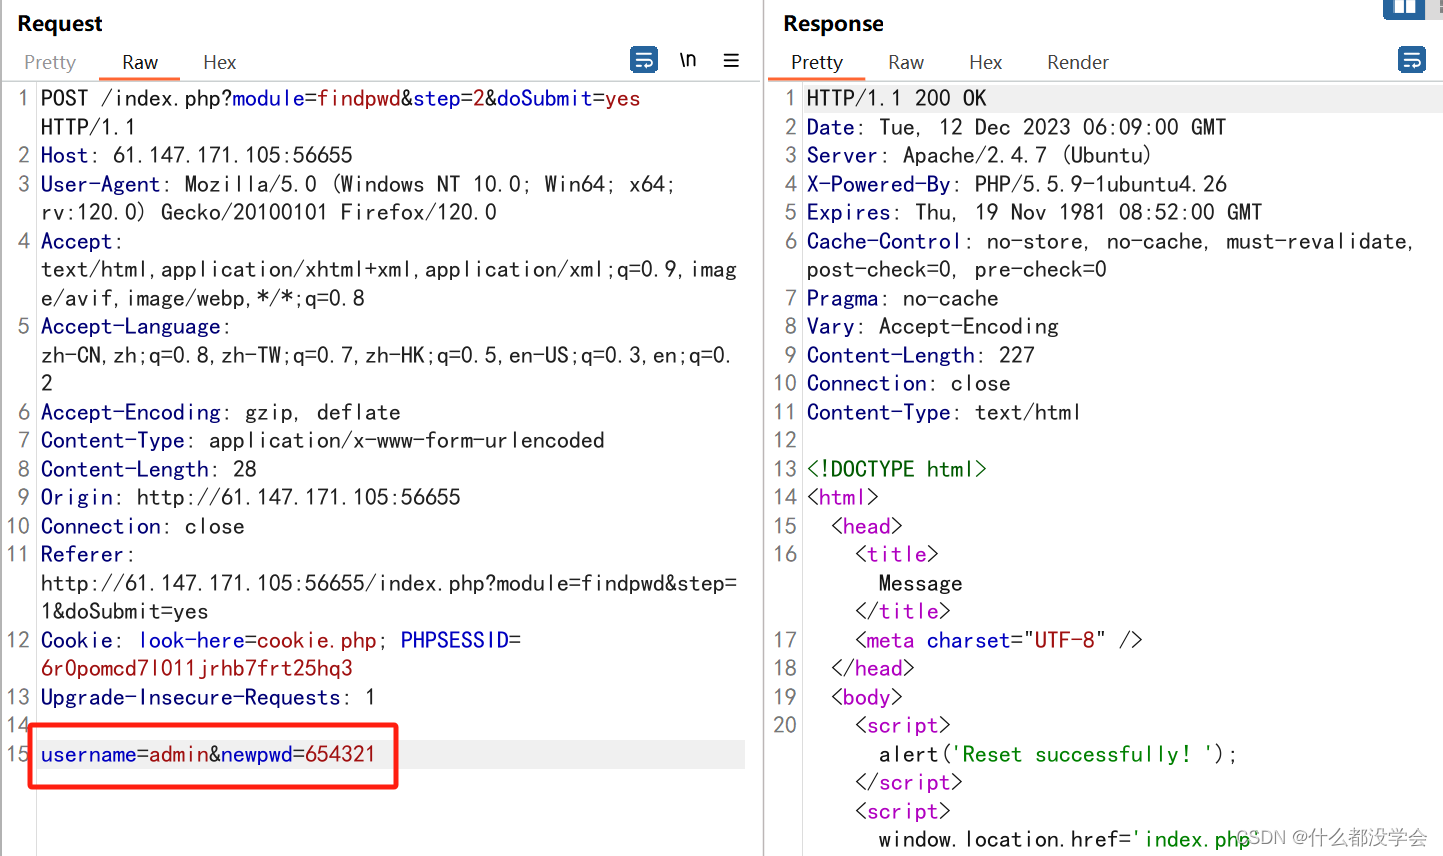The image size is (1443, 856).
Task: Click the X-Powered-By PHP header line
Action: point(1017,184)
